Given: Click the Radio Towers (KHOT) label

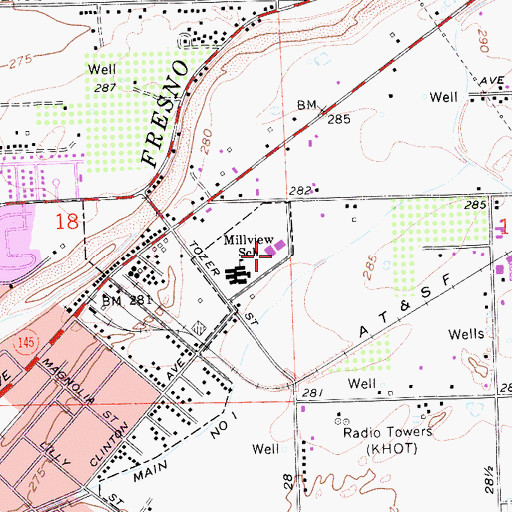Looking at the screenshot, I should point(389,440).
